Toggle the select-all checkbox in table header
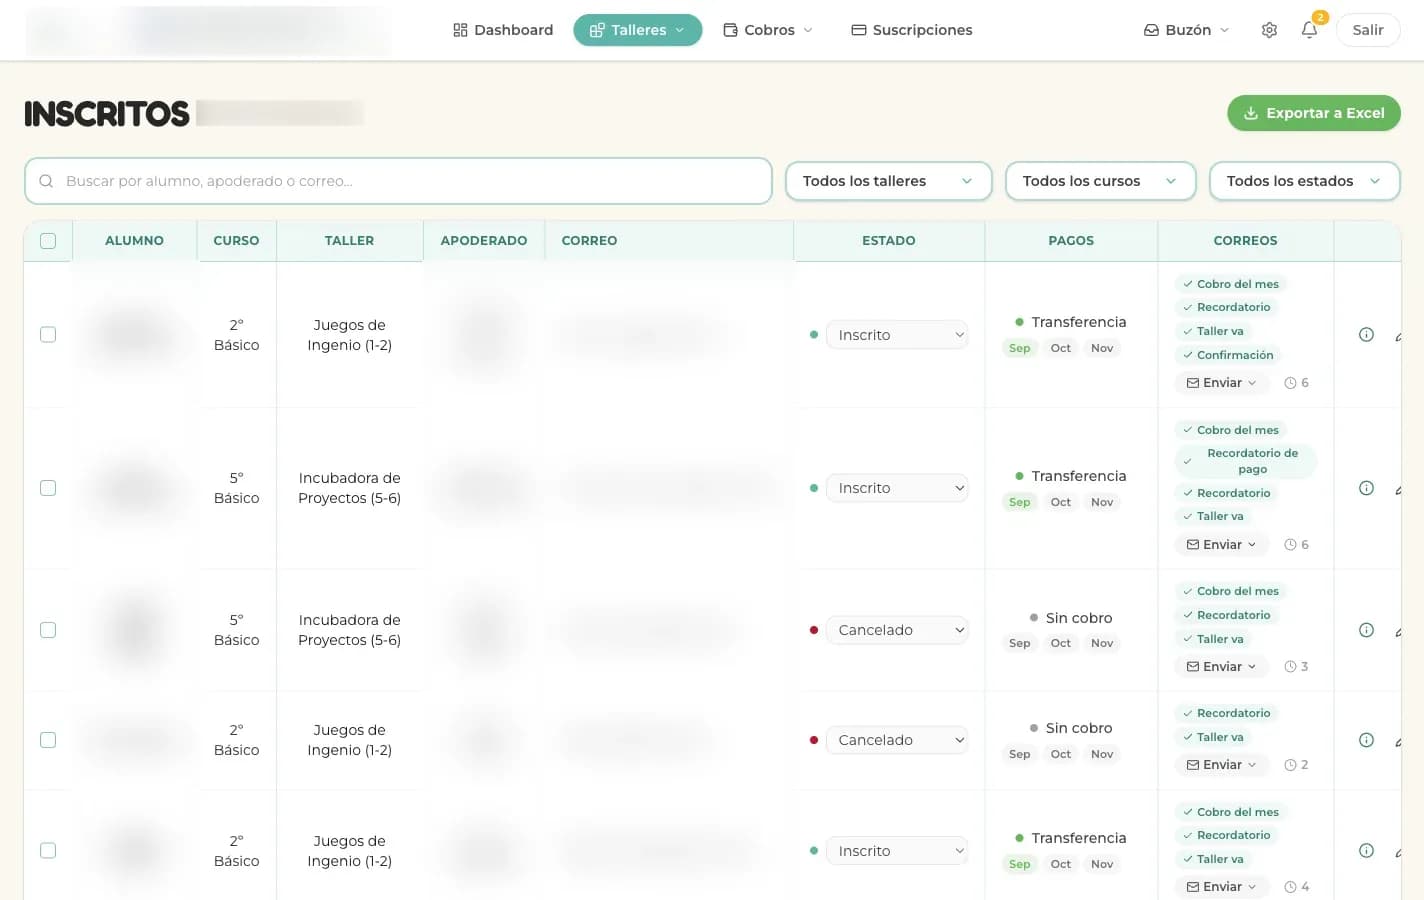Screen dimensions: 1424x900 [x=48, y=241]
